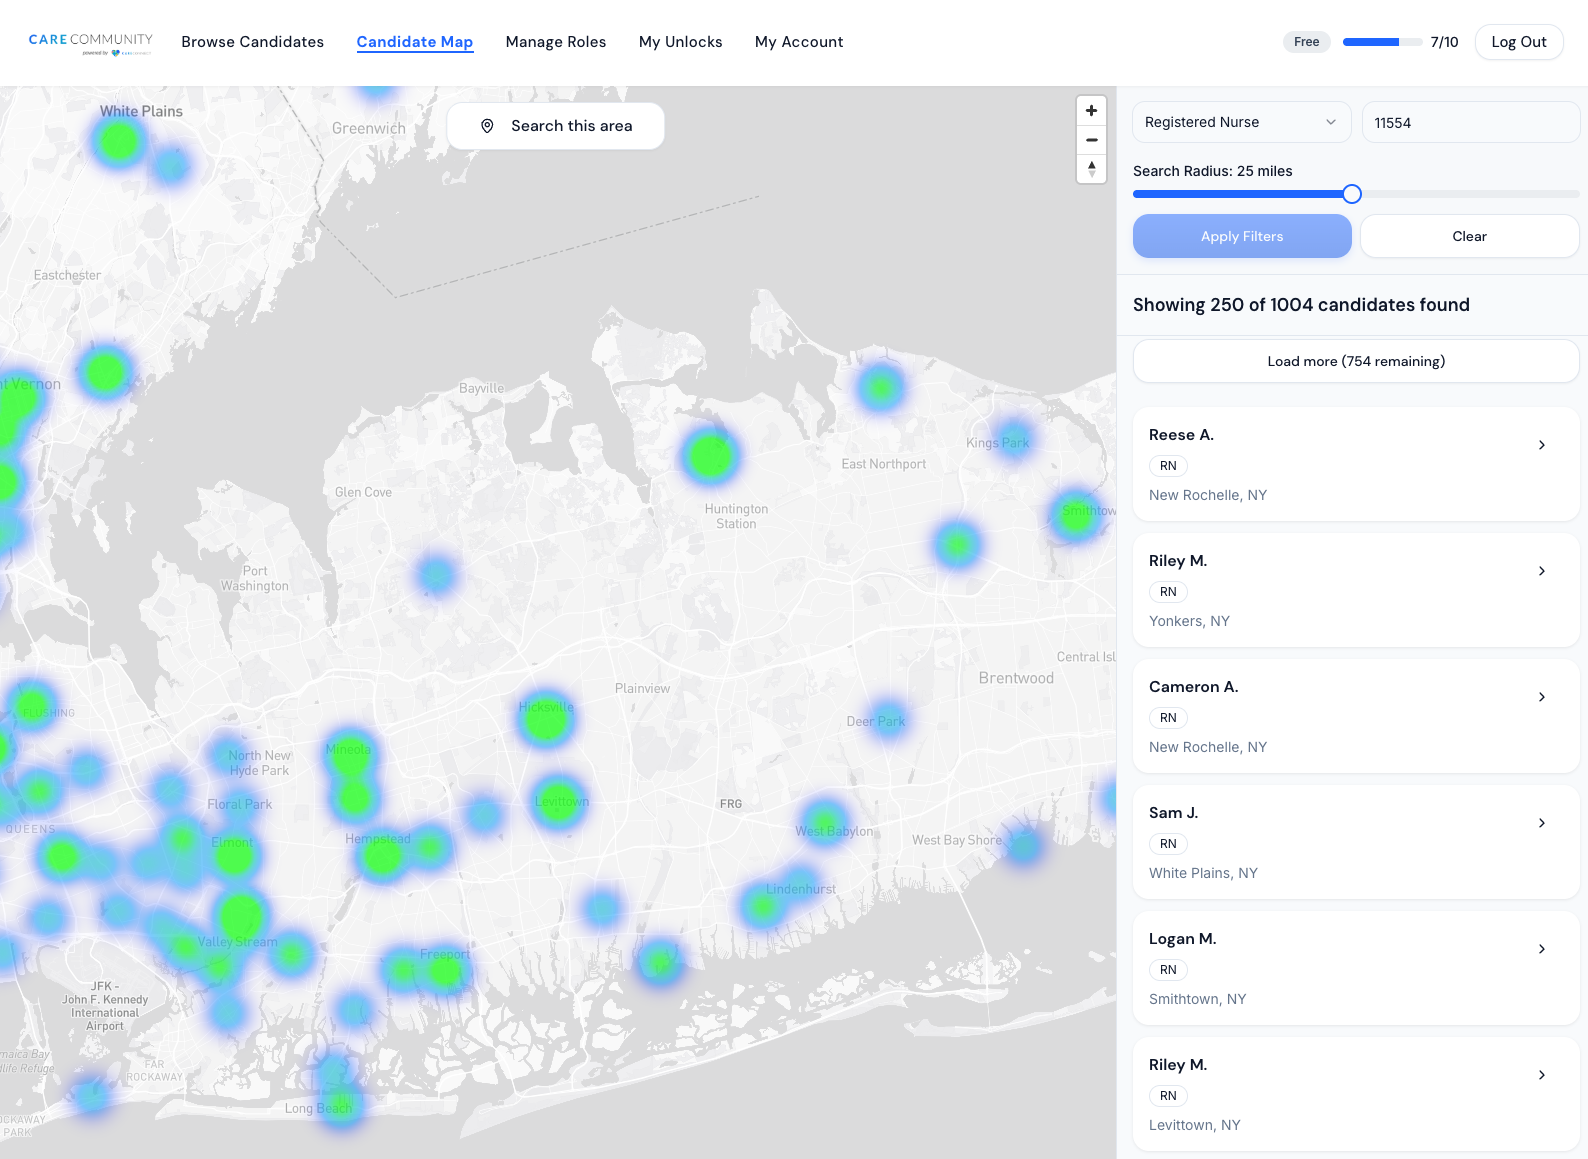Open the Browse Candidates page

tap(252, 42)
